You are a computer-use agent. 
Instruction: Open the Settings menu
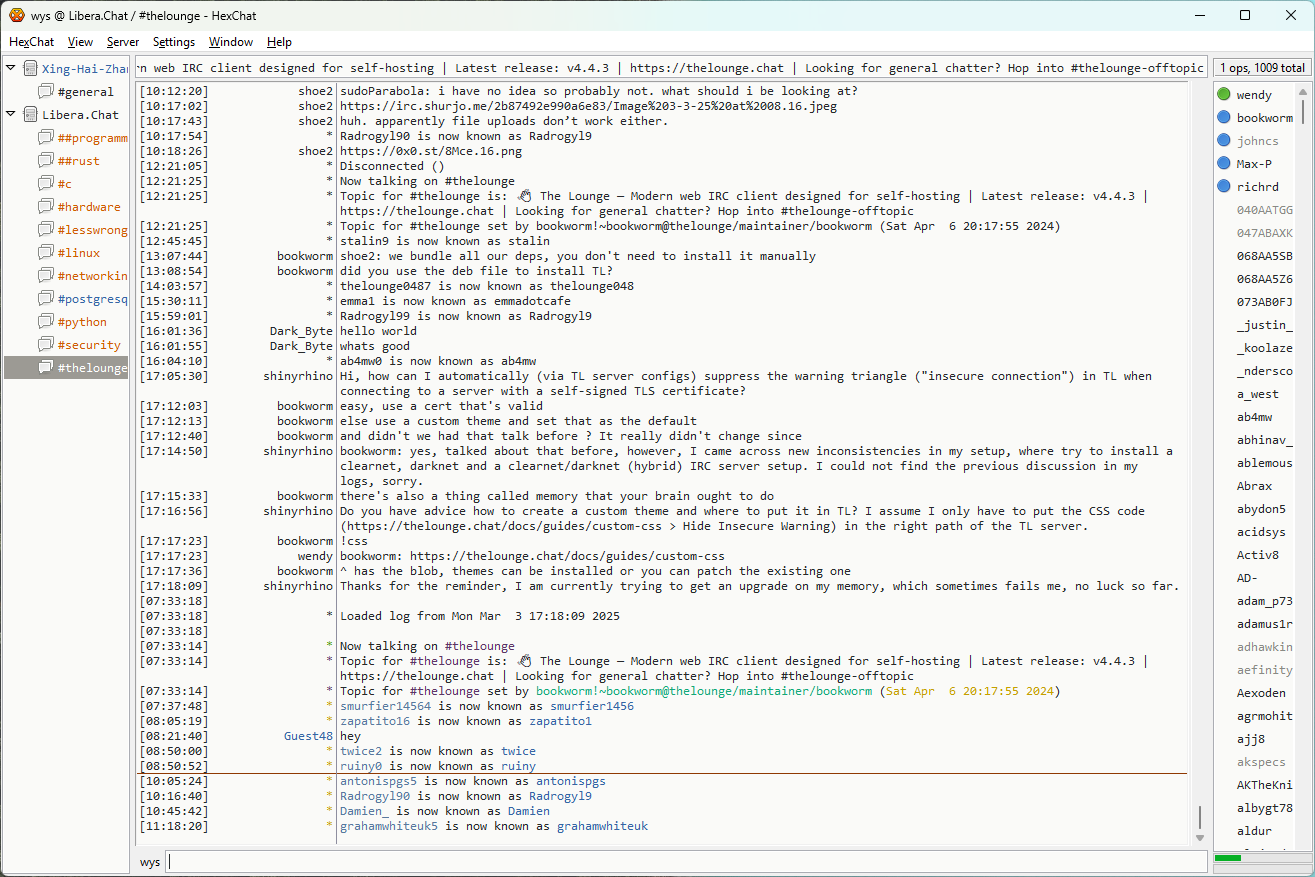[174, 42]
